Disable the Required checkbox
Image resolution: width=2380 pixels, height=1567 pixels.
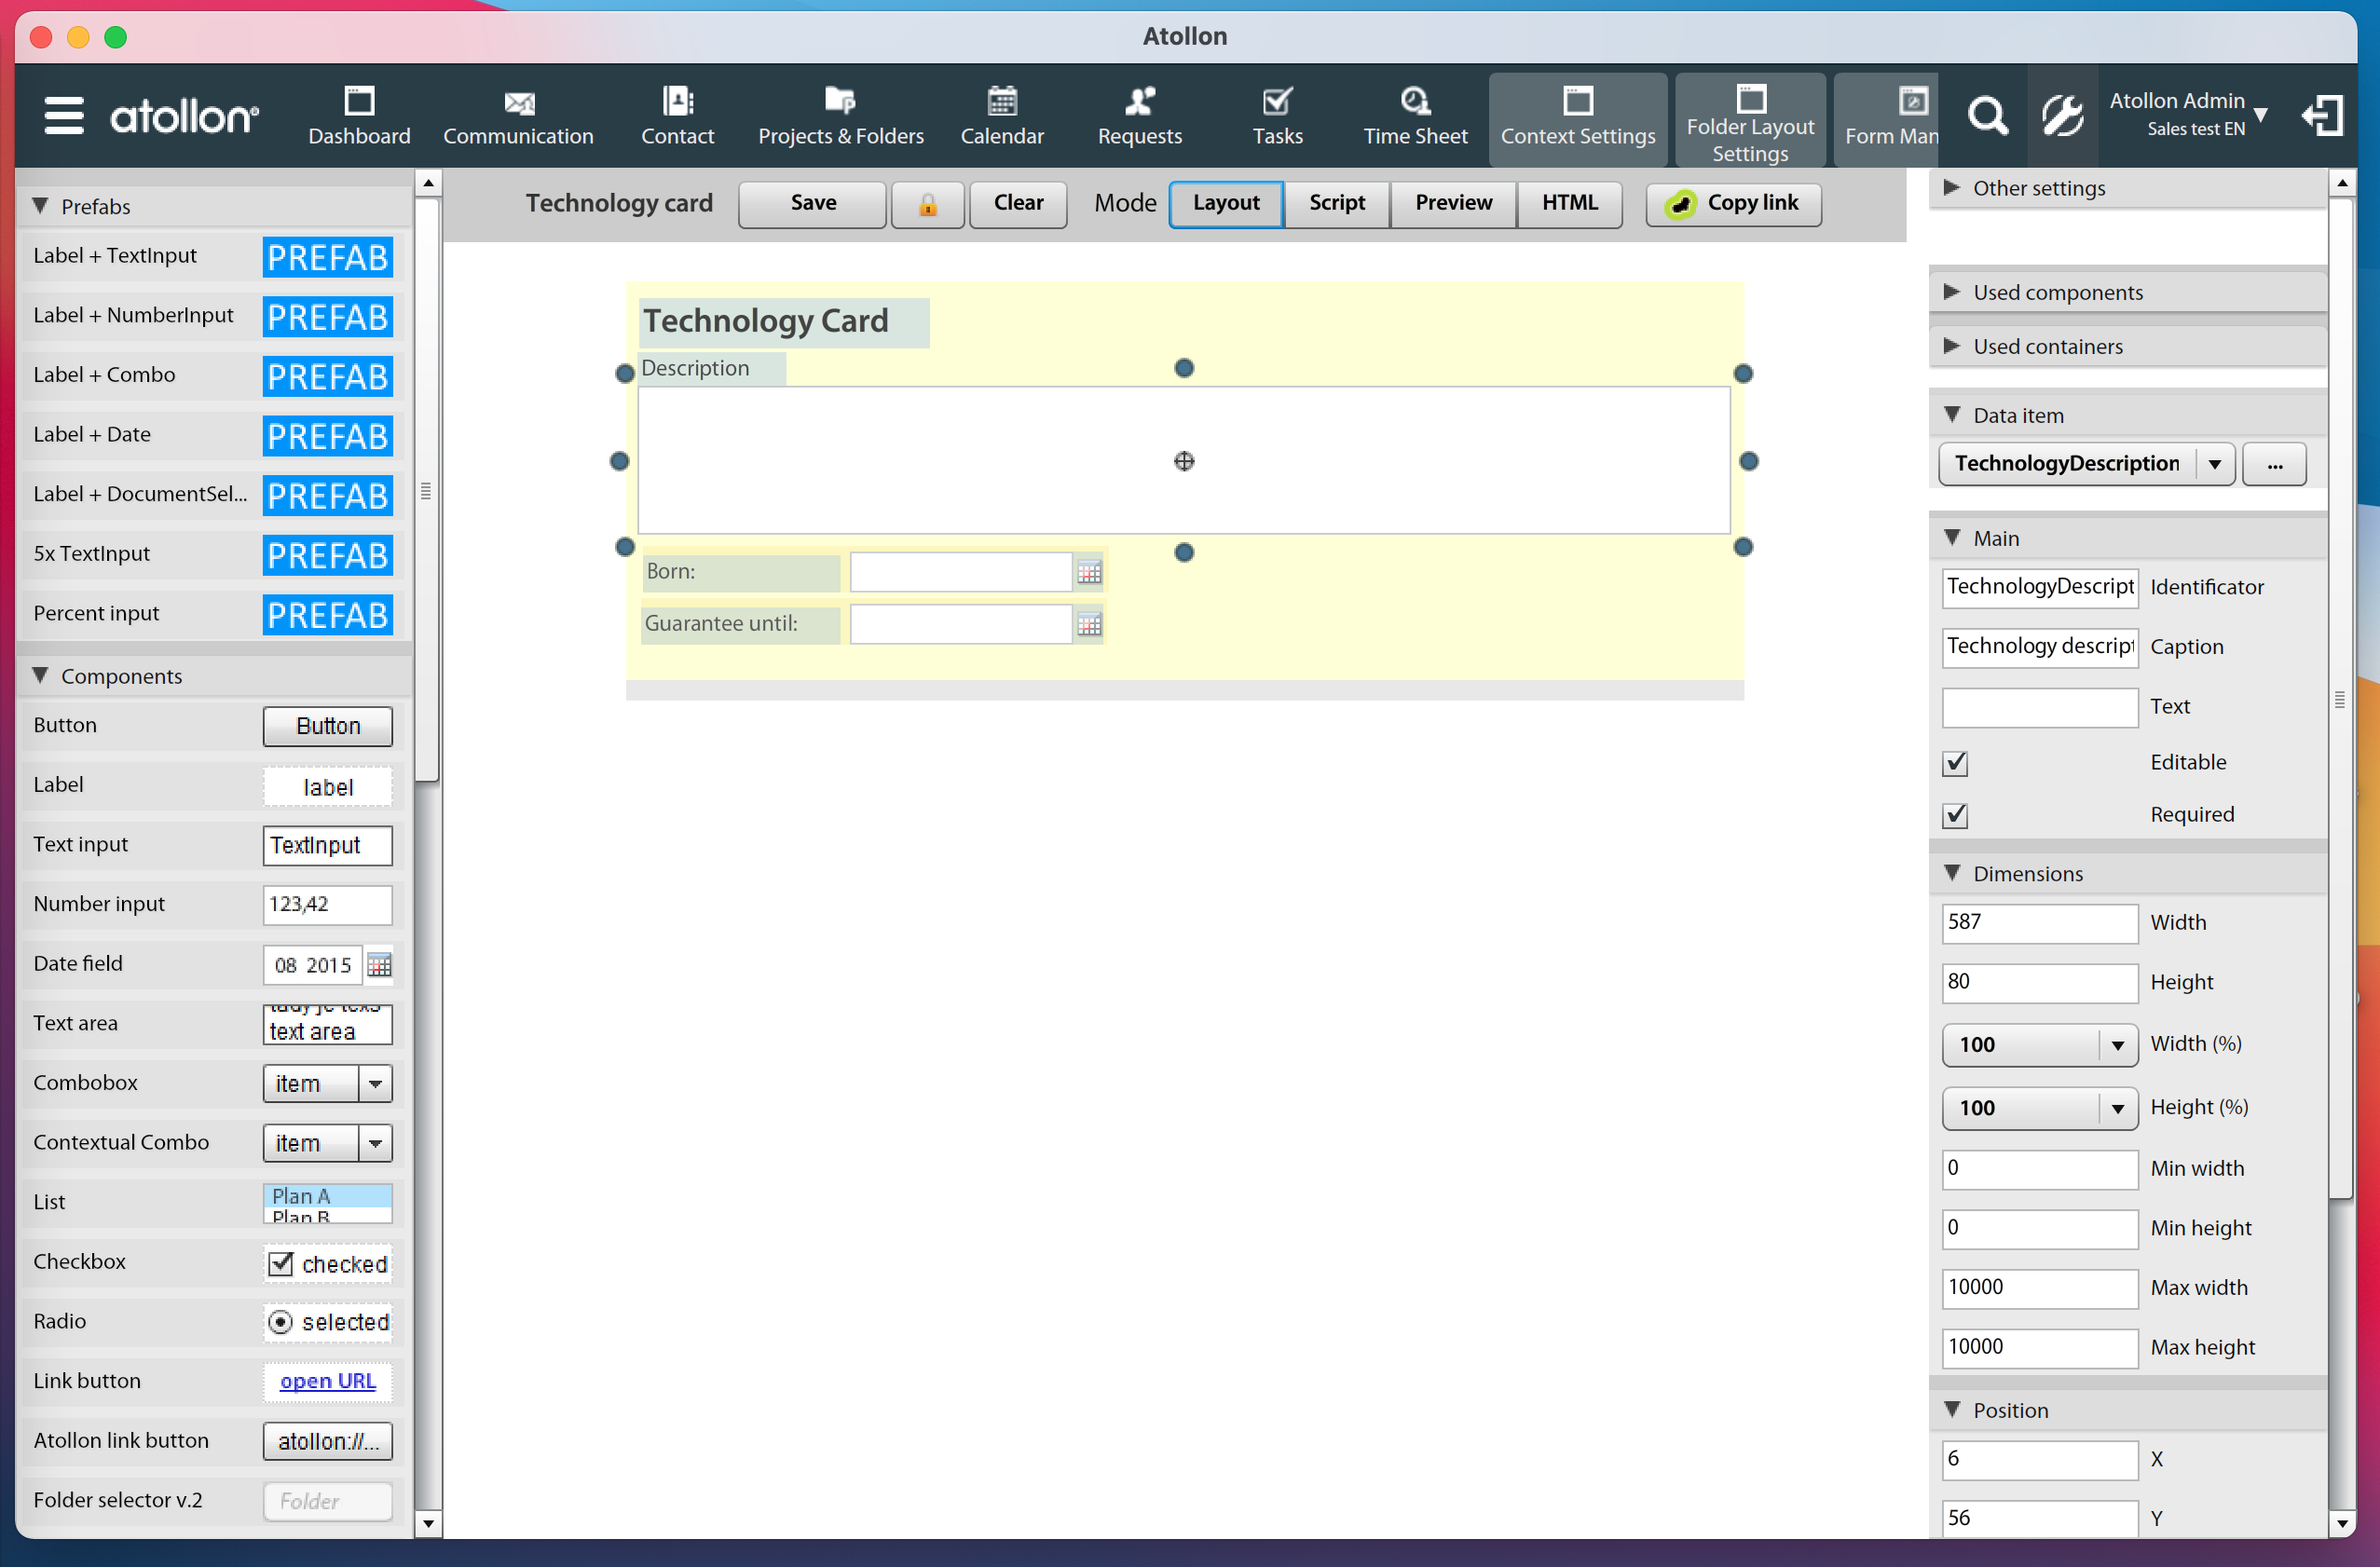click(x=1956, y=814)
